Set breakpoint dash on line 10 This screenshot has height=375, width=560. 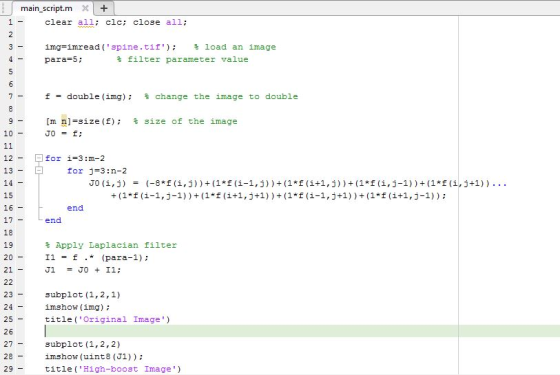20,133
